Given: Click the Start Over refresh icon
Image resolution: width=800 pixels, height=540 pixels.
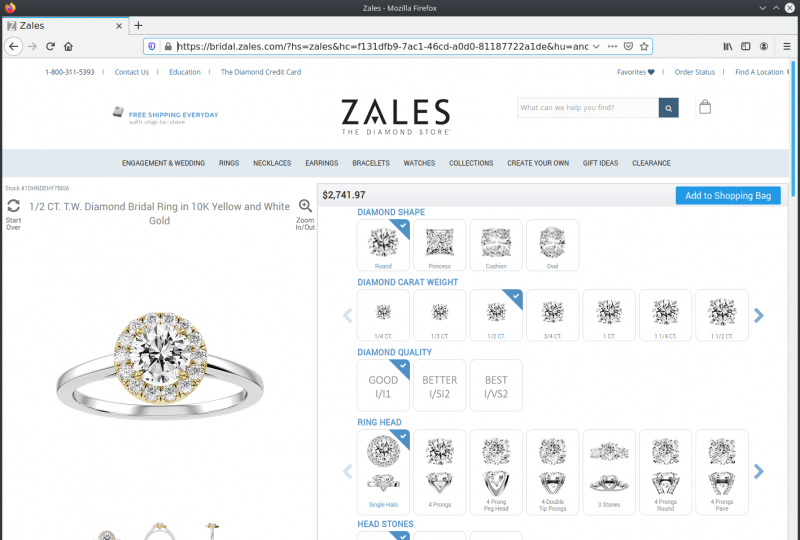Looking at the screenshot, I should (x=13, y=206).
